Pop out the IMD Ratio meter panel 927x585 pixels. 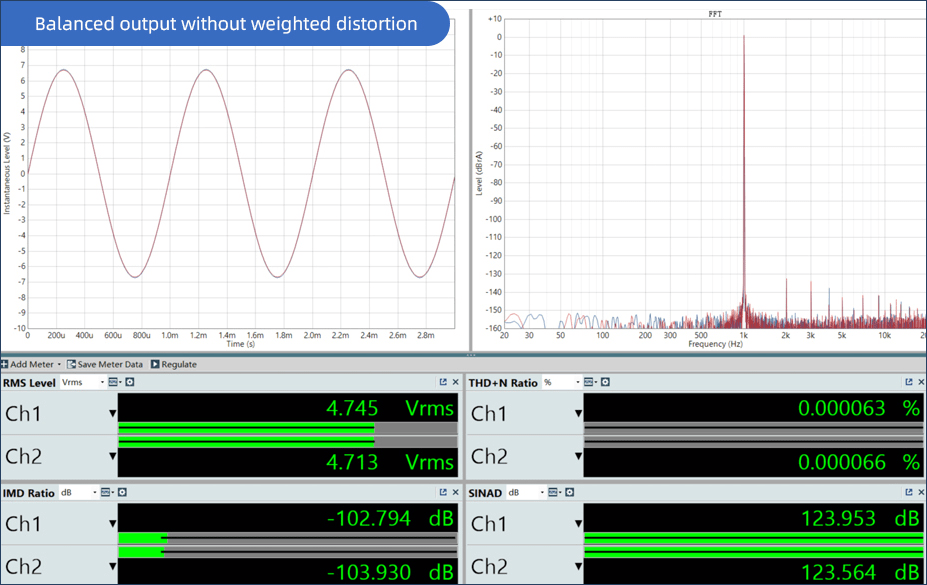(x=443, y=492)
